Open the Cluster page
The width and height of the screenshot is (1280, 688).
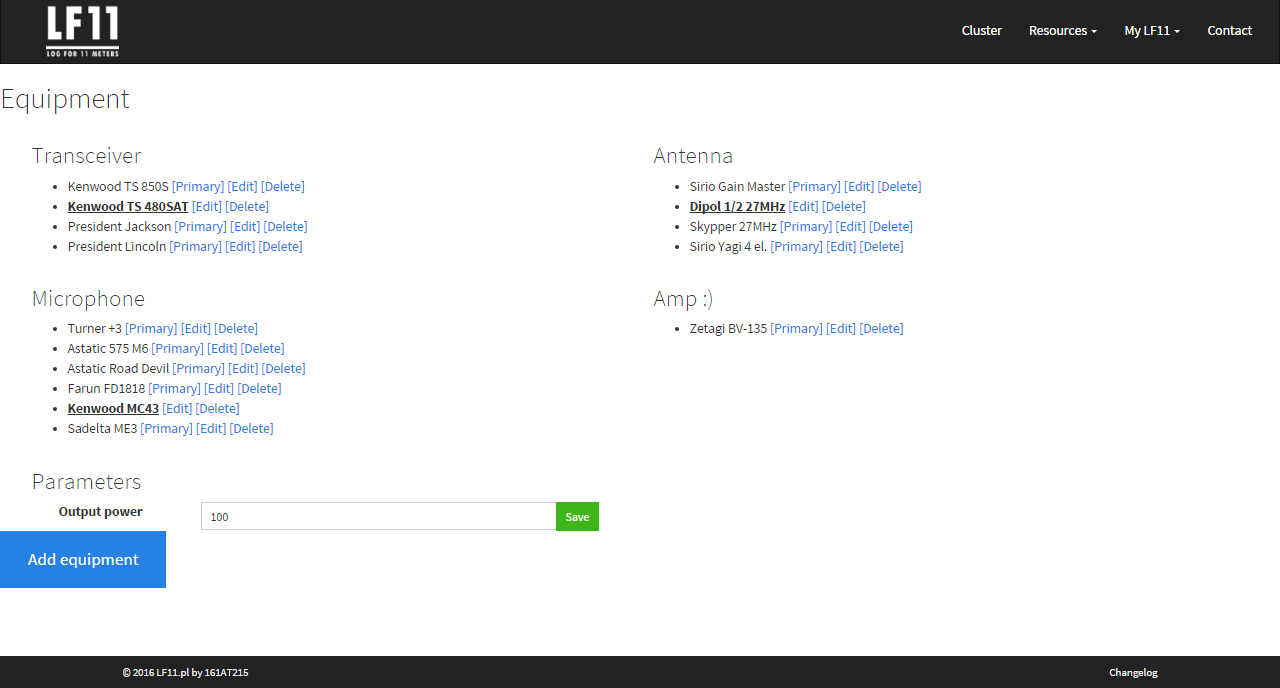click(x=981, y=31)
